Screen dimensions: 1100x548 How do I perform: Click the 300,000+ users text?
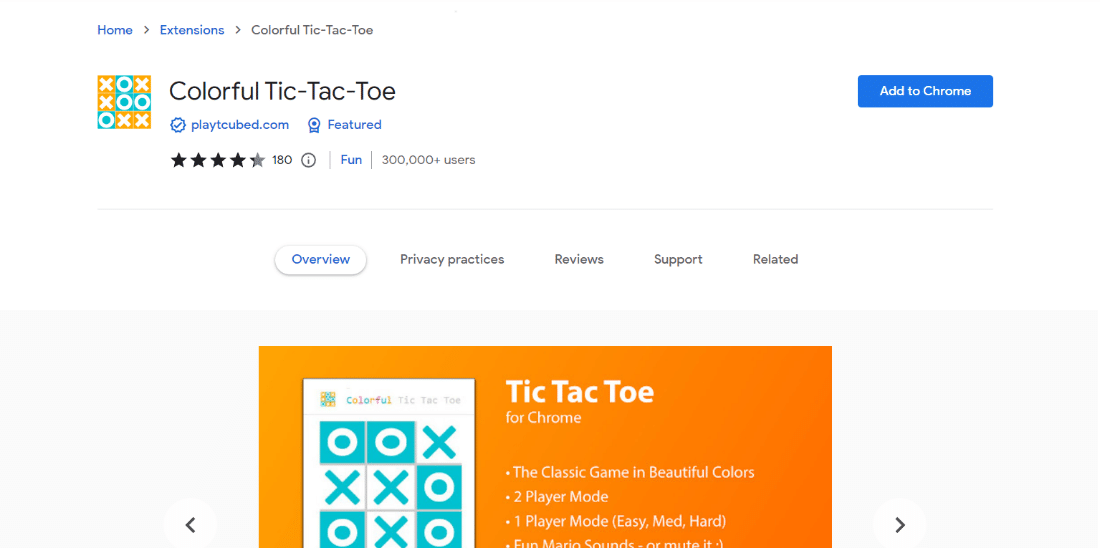click(x=429, y=160)
